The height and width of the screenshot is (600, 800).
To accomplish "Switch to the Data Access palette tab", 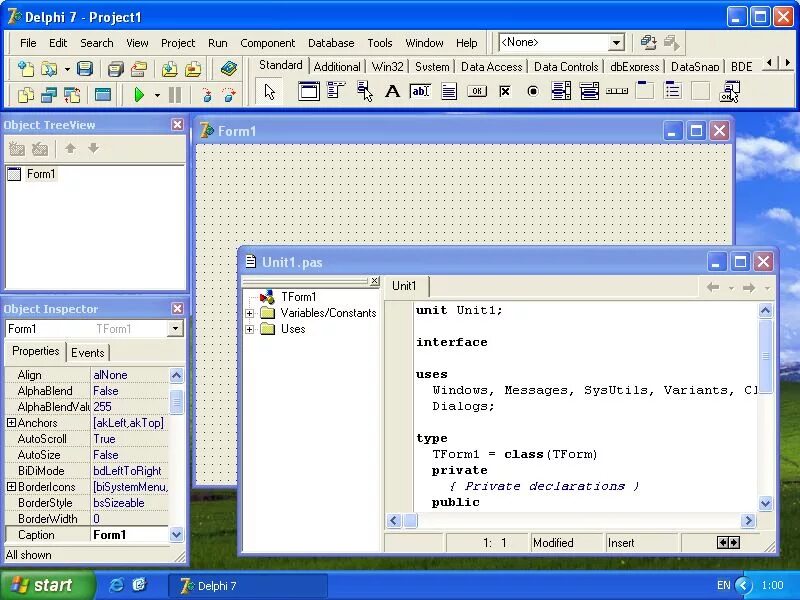I will (x=491, y=67).
